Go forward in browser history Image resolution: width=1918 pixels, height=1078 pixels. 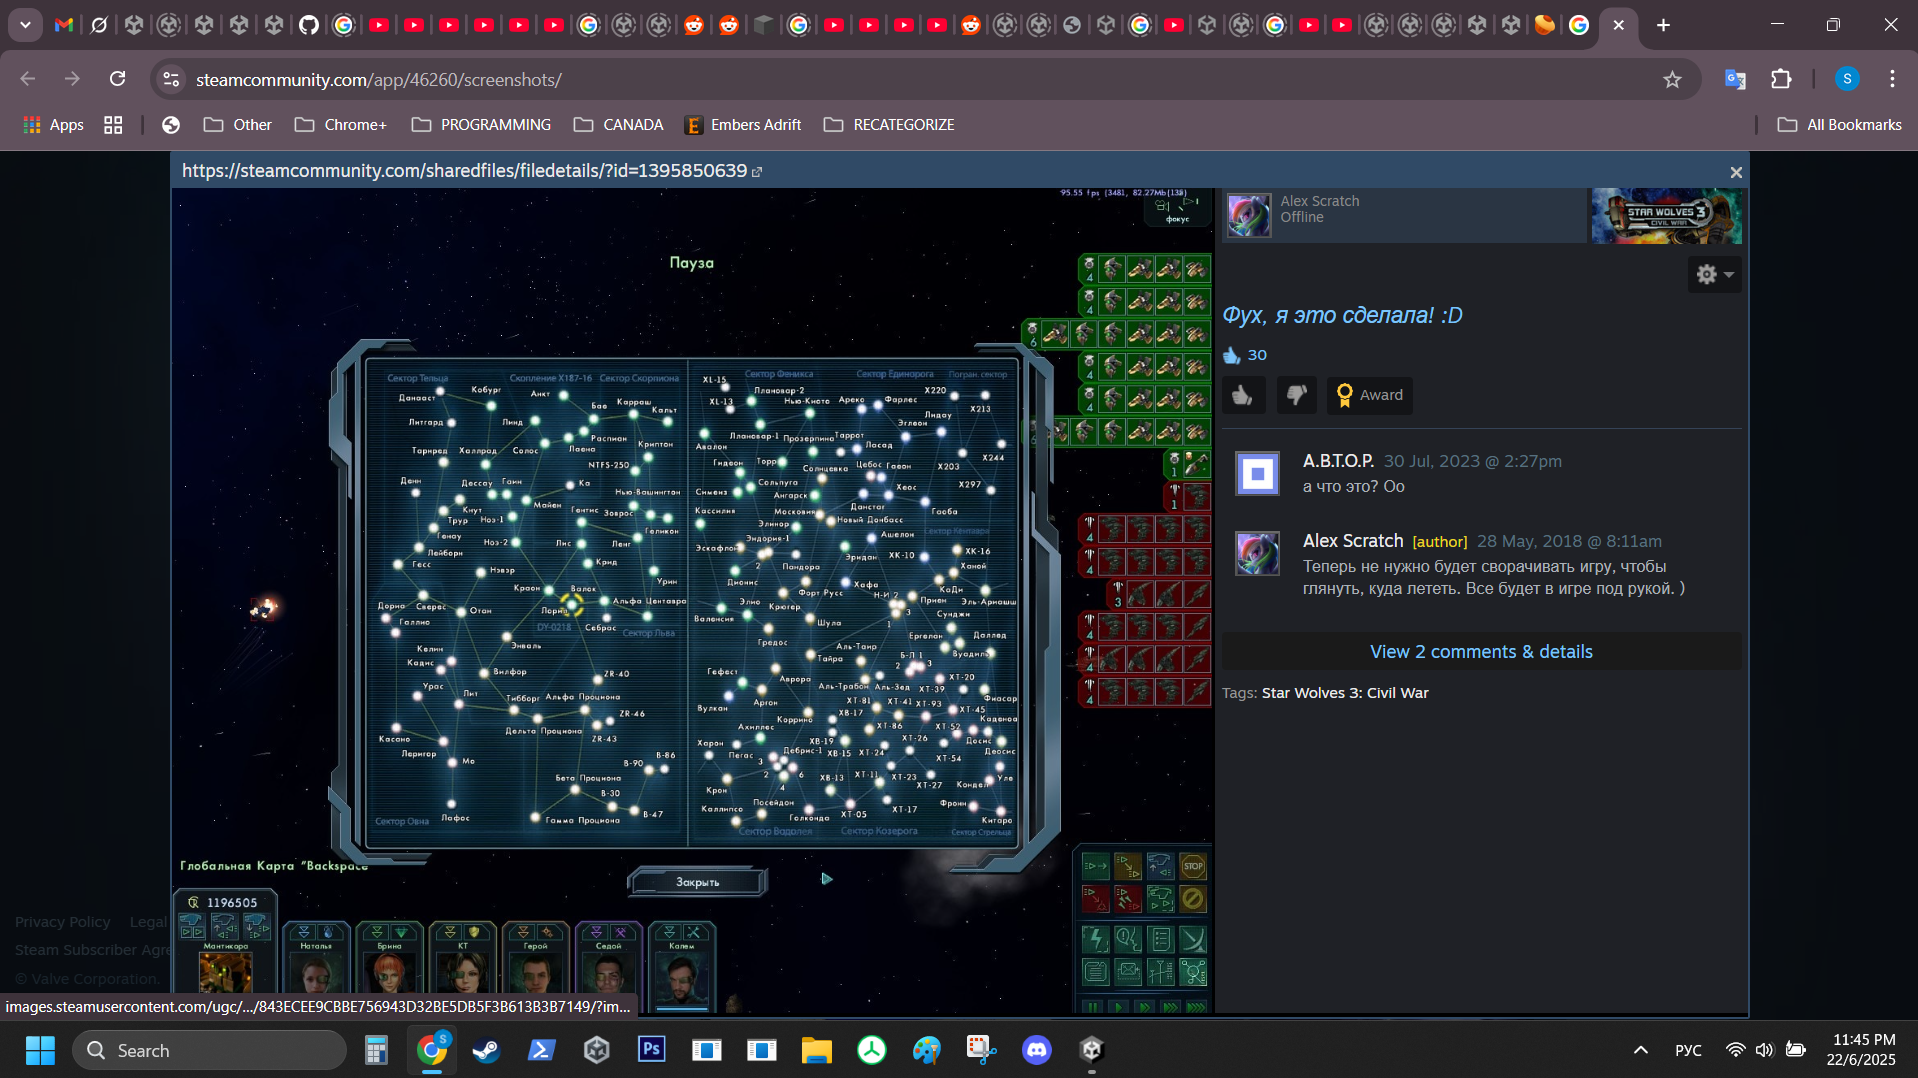(72, 79)
